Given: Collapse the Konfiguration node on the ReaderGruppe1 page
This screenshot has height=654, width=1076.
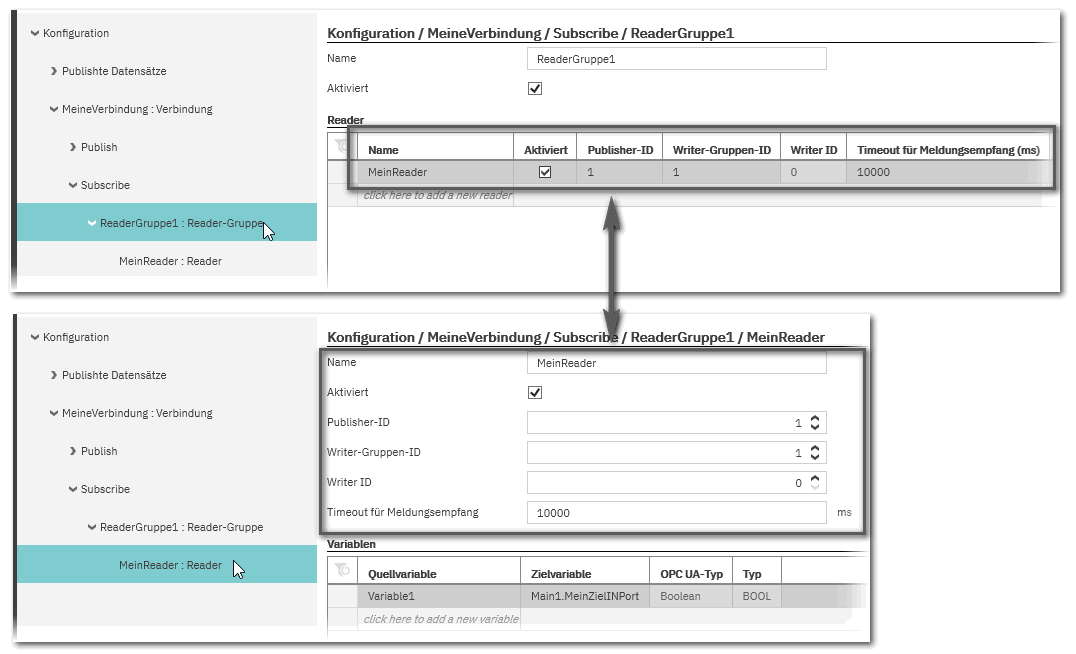Looking at the screenshot, I should tap(34, 33).
